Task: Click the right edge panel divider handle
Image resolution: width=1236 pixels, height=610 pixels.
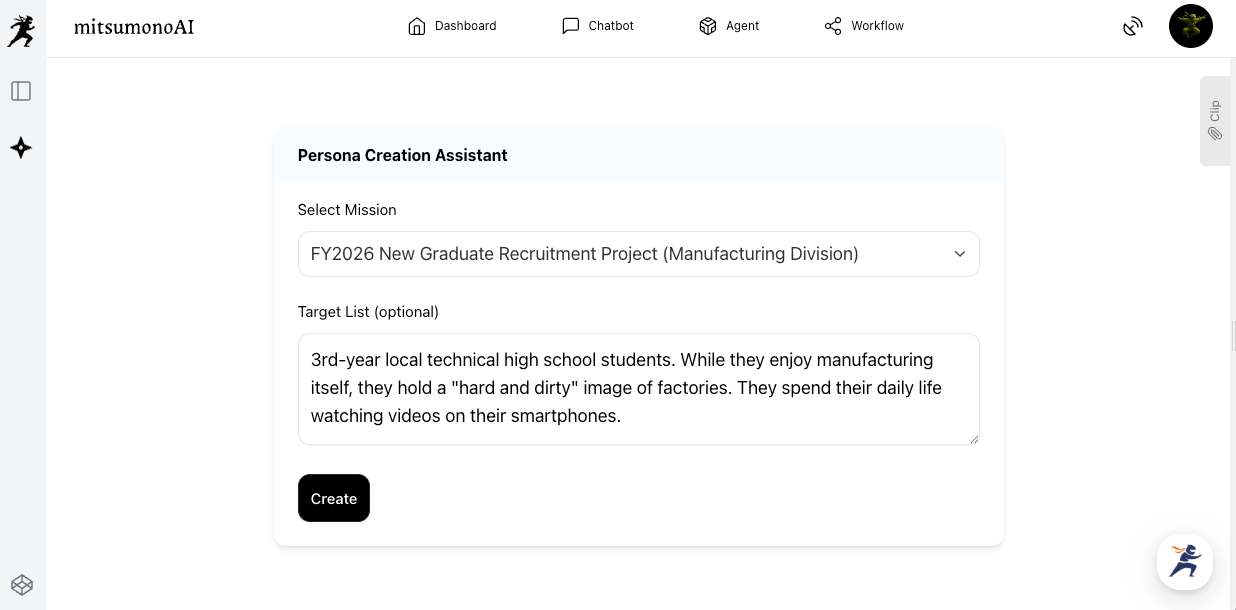Action: click(1233, 336)
